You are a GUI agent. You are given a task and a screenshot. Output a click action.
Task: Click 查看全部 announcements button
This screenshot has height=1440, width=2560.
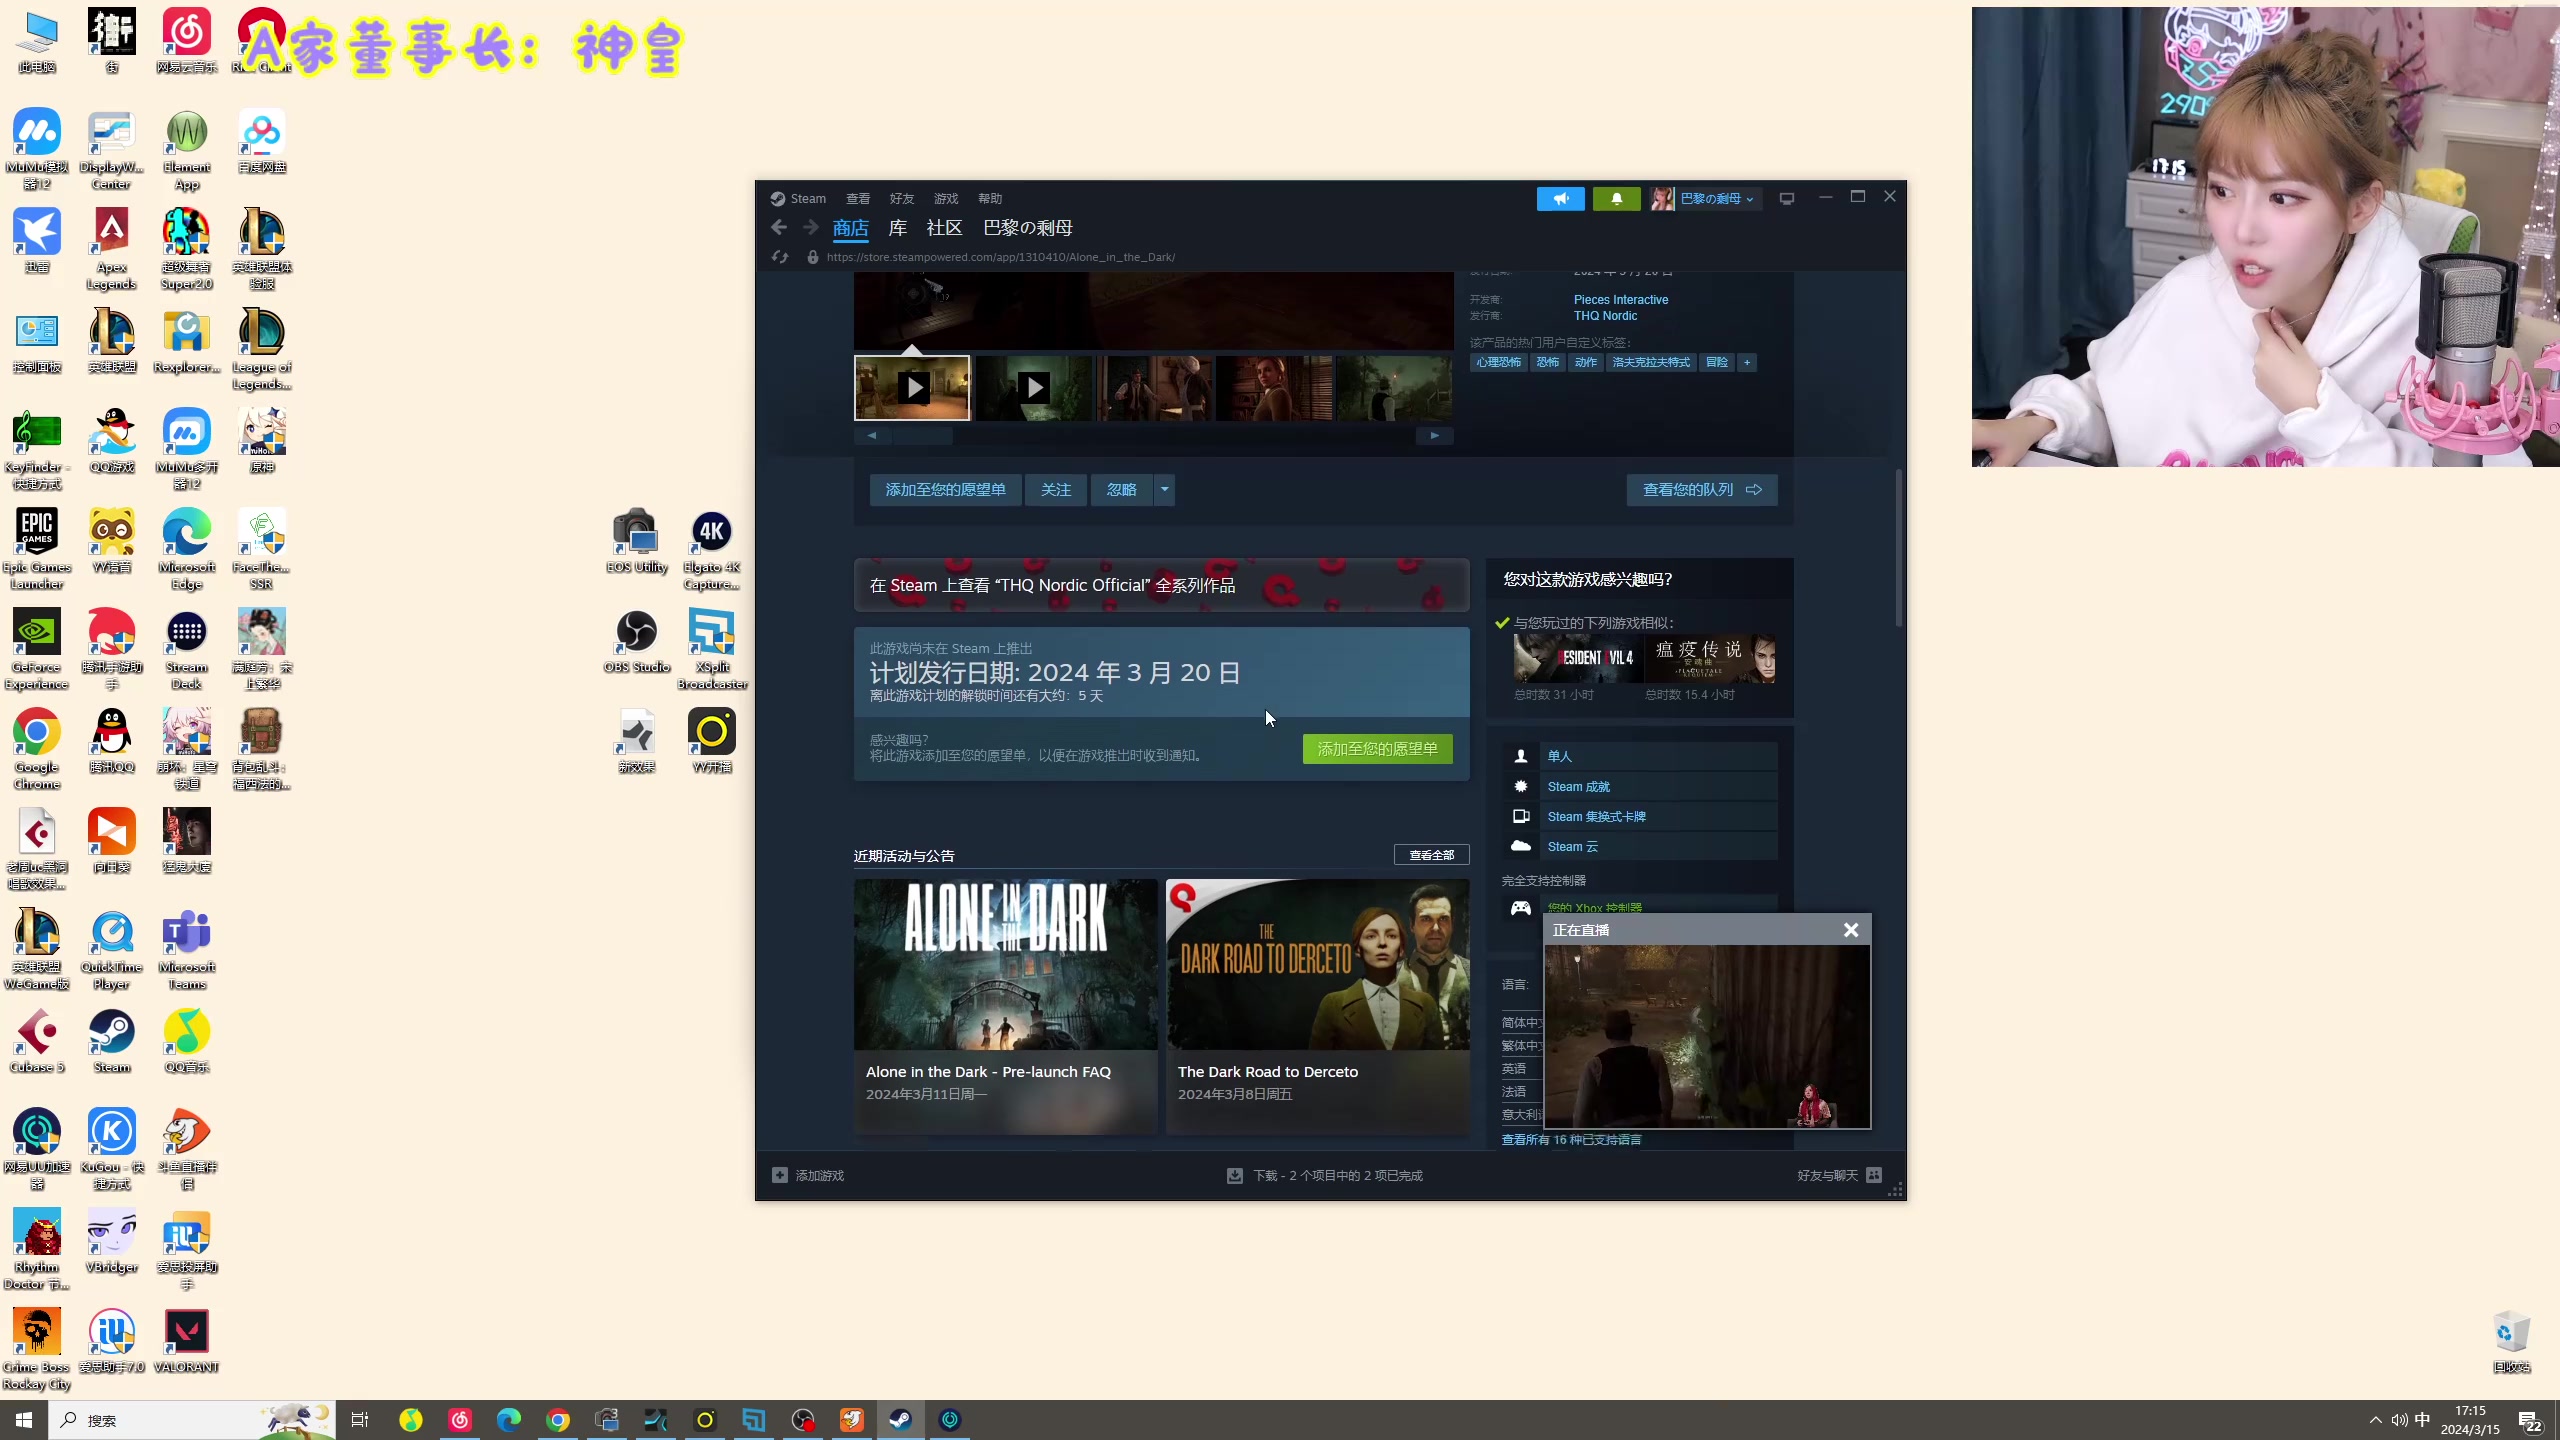[1431, 855]
